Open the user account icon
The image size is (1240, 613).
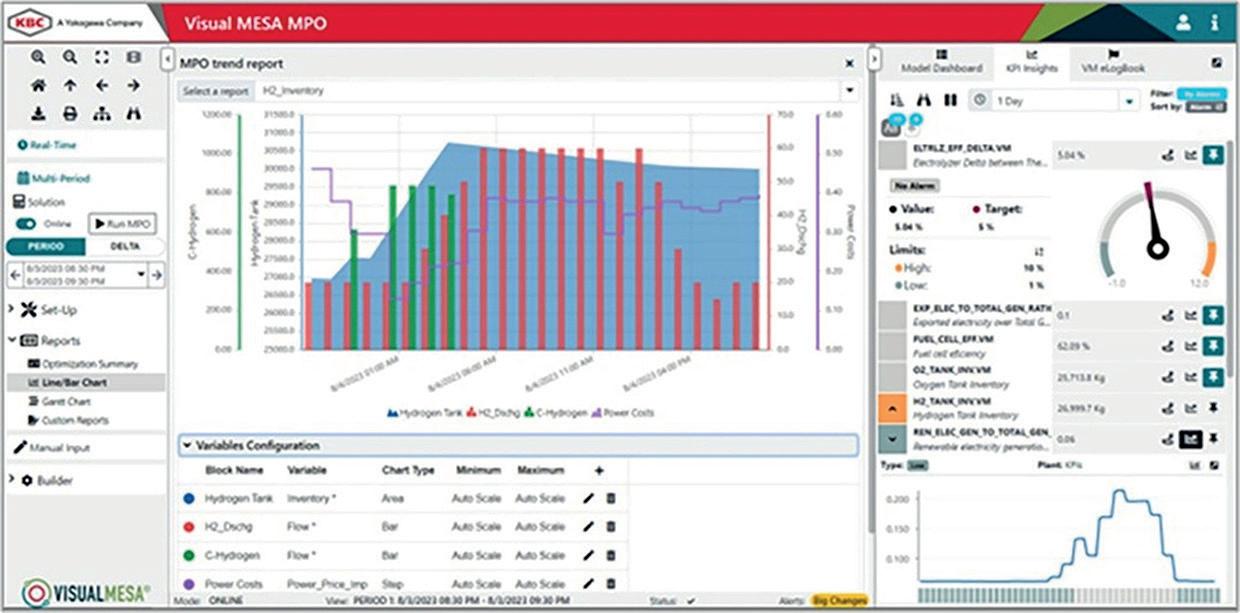tap(1183, 21)
